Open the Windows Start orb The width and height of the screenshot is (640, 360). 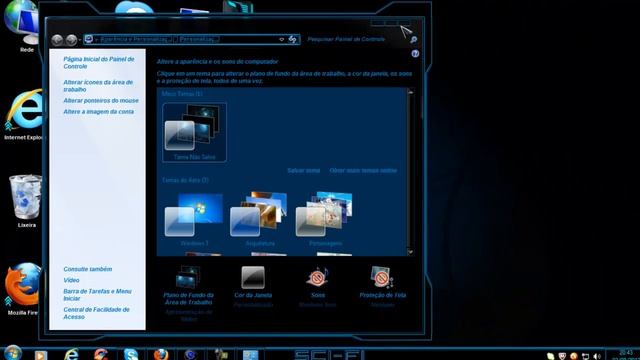click(13, 353)
